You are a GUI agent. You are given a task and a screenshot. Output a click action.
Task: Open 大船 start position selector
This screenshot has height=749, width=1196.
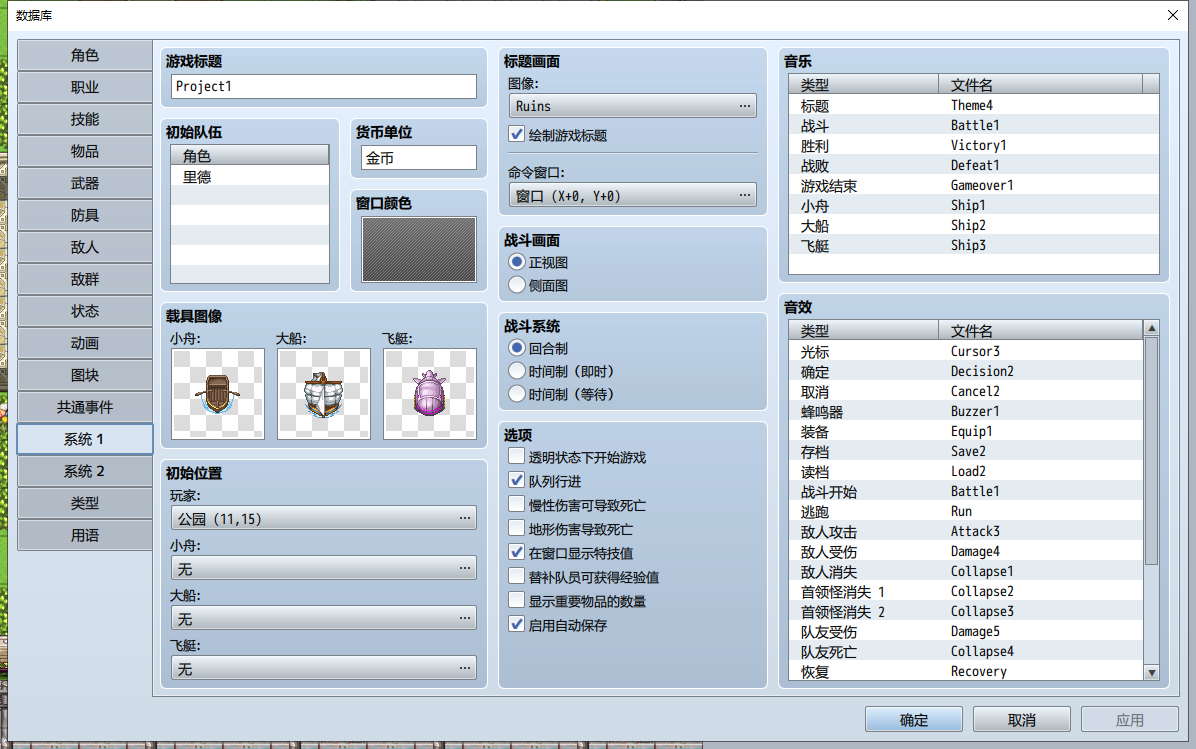pos(324,618)
